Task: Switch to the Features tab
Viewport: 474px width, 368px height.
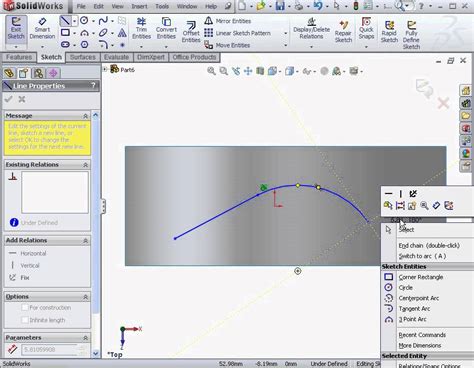Action: pos(19,57)
